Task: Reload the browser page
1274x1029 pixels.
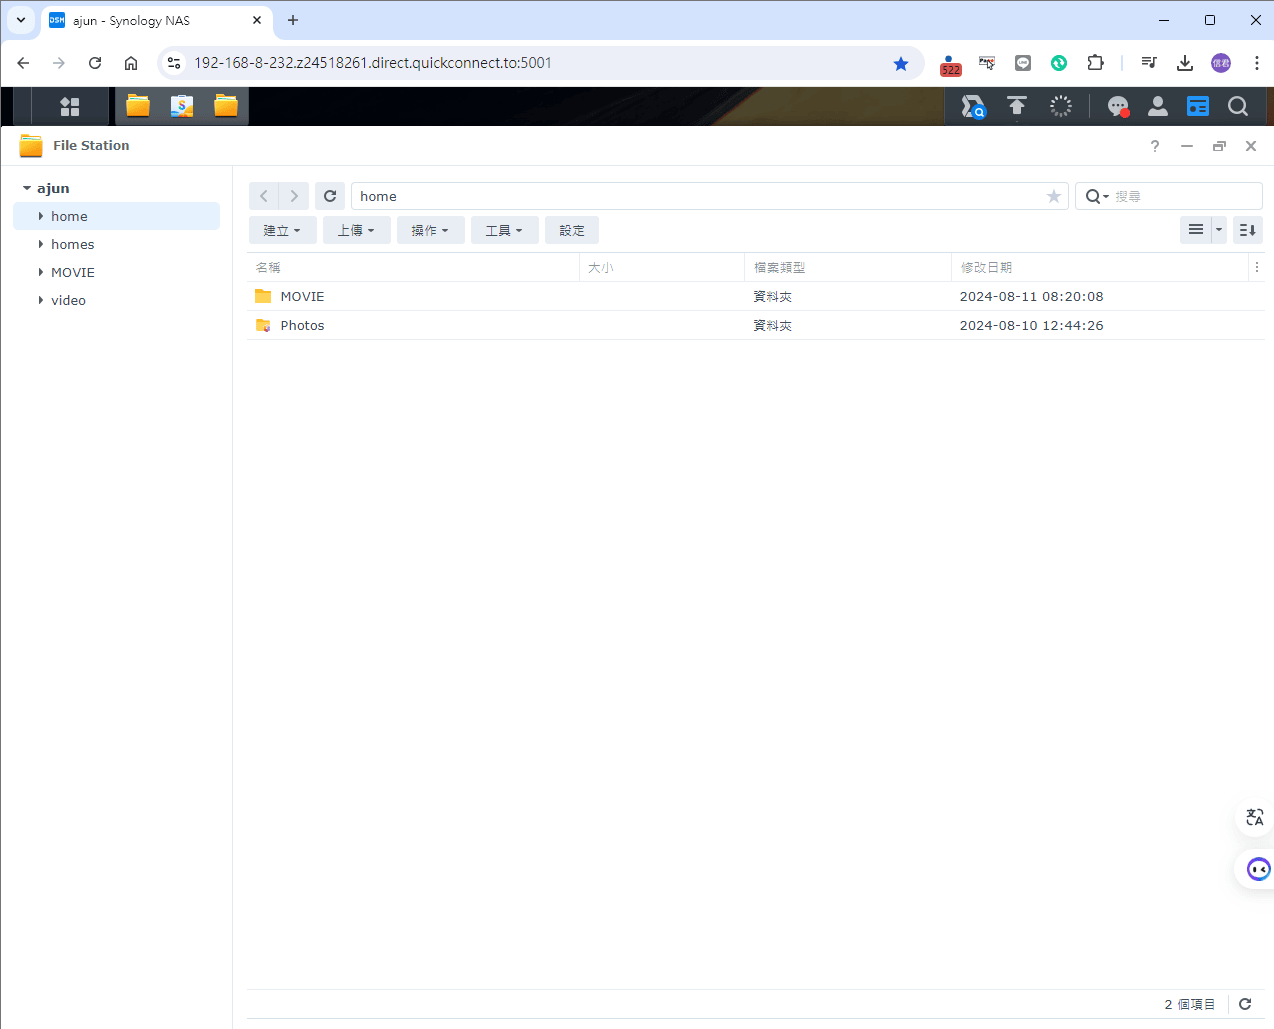Action: [x=95, y=63]
